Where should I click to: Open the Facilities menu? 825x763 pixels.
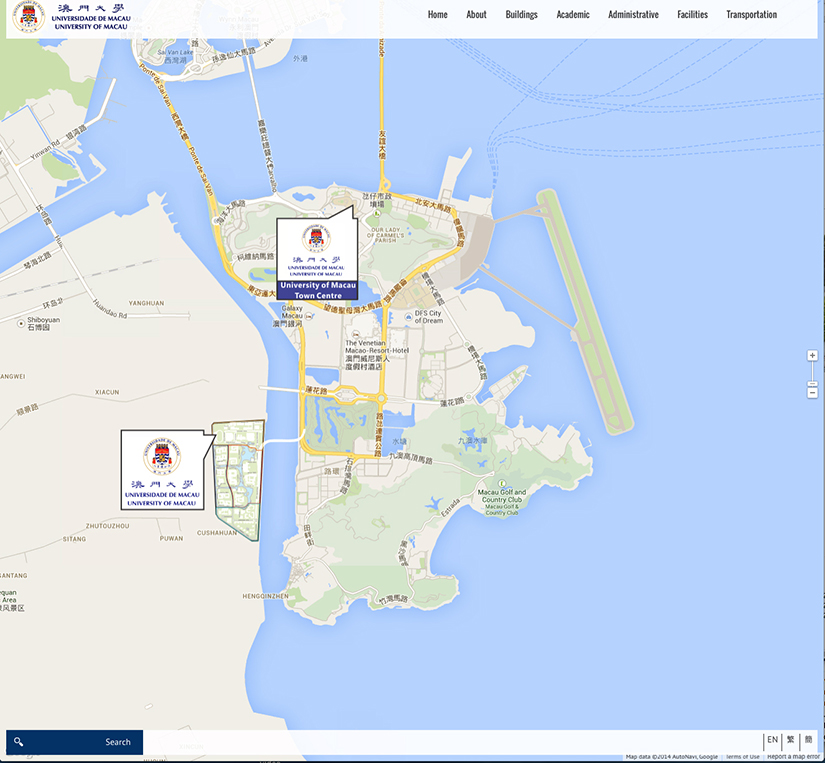tap(692, 15)
